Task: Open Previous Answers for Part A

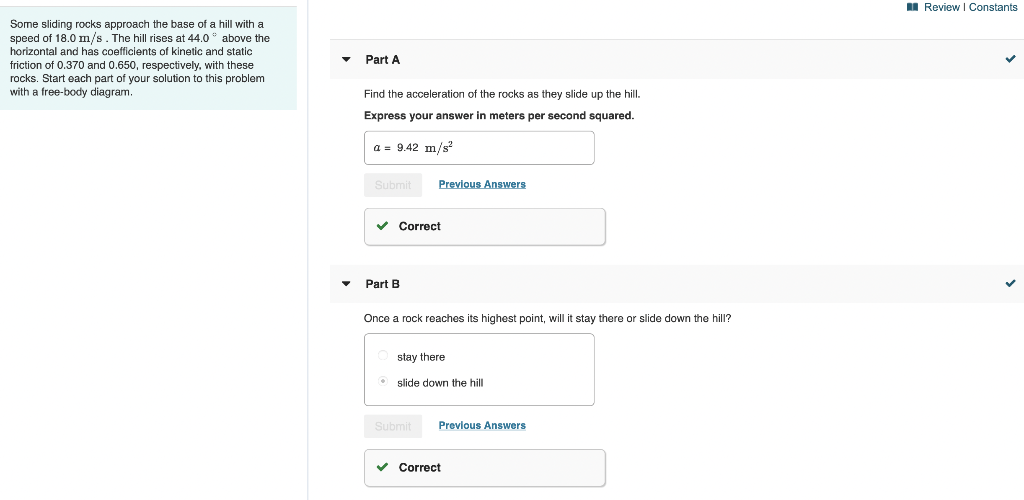Action: tap(482, 184)
